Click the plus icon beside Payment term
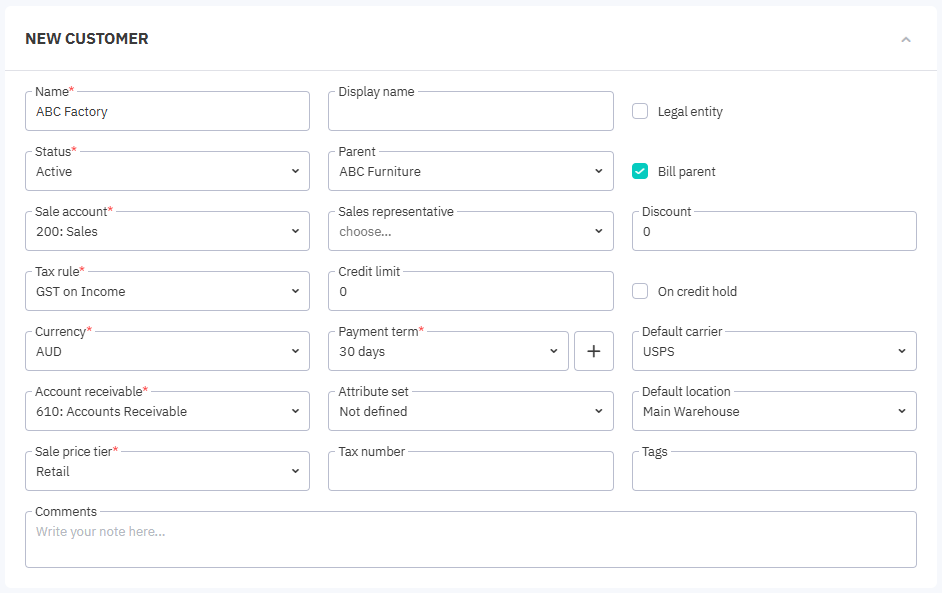Screen dimensions: 942x593 pyautogui.click(x=593, y=351)
